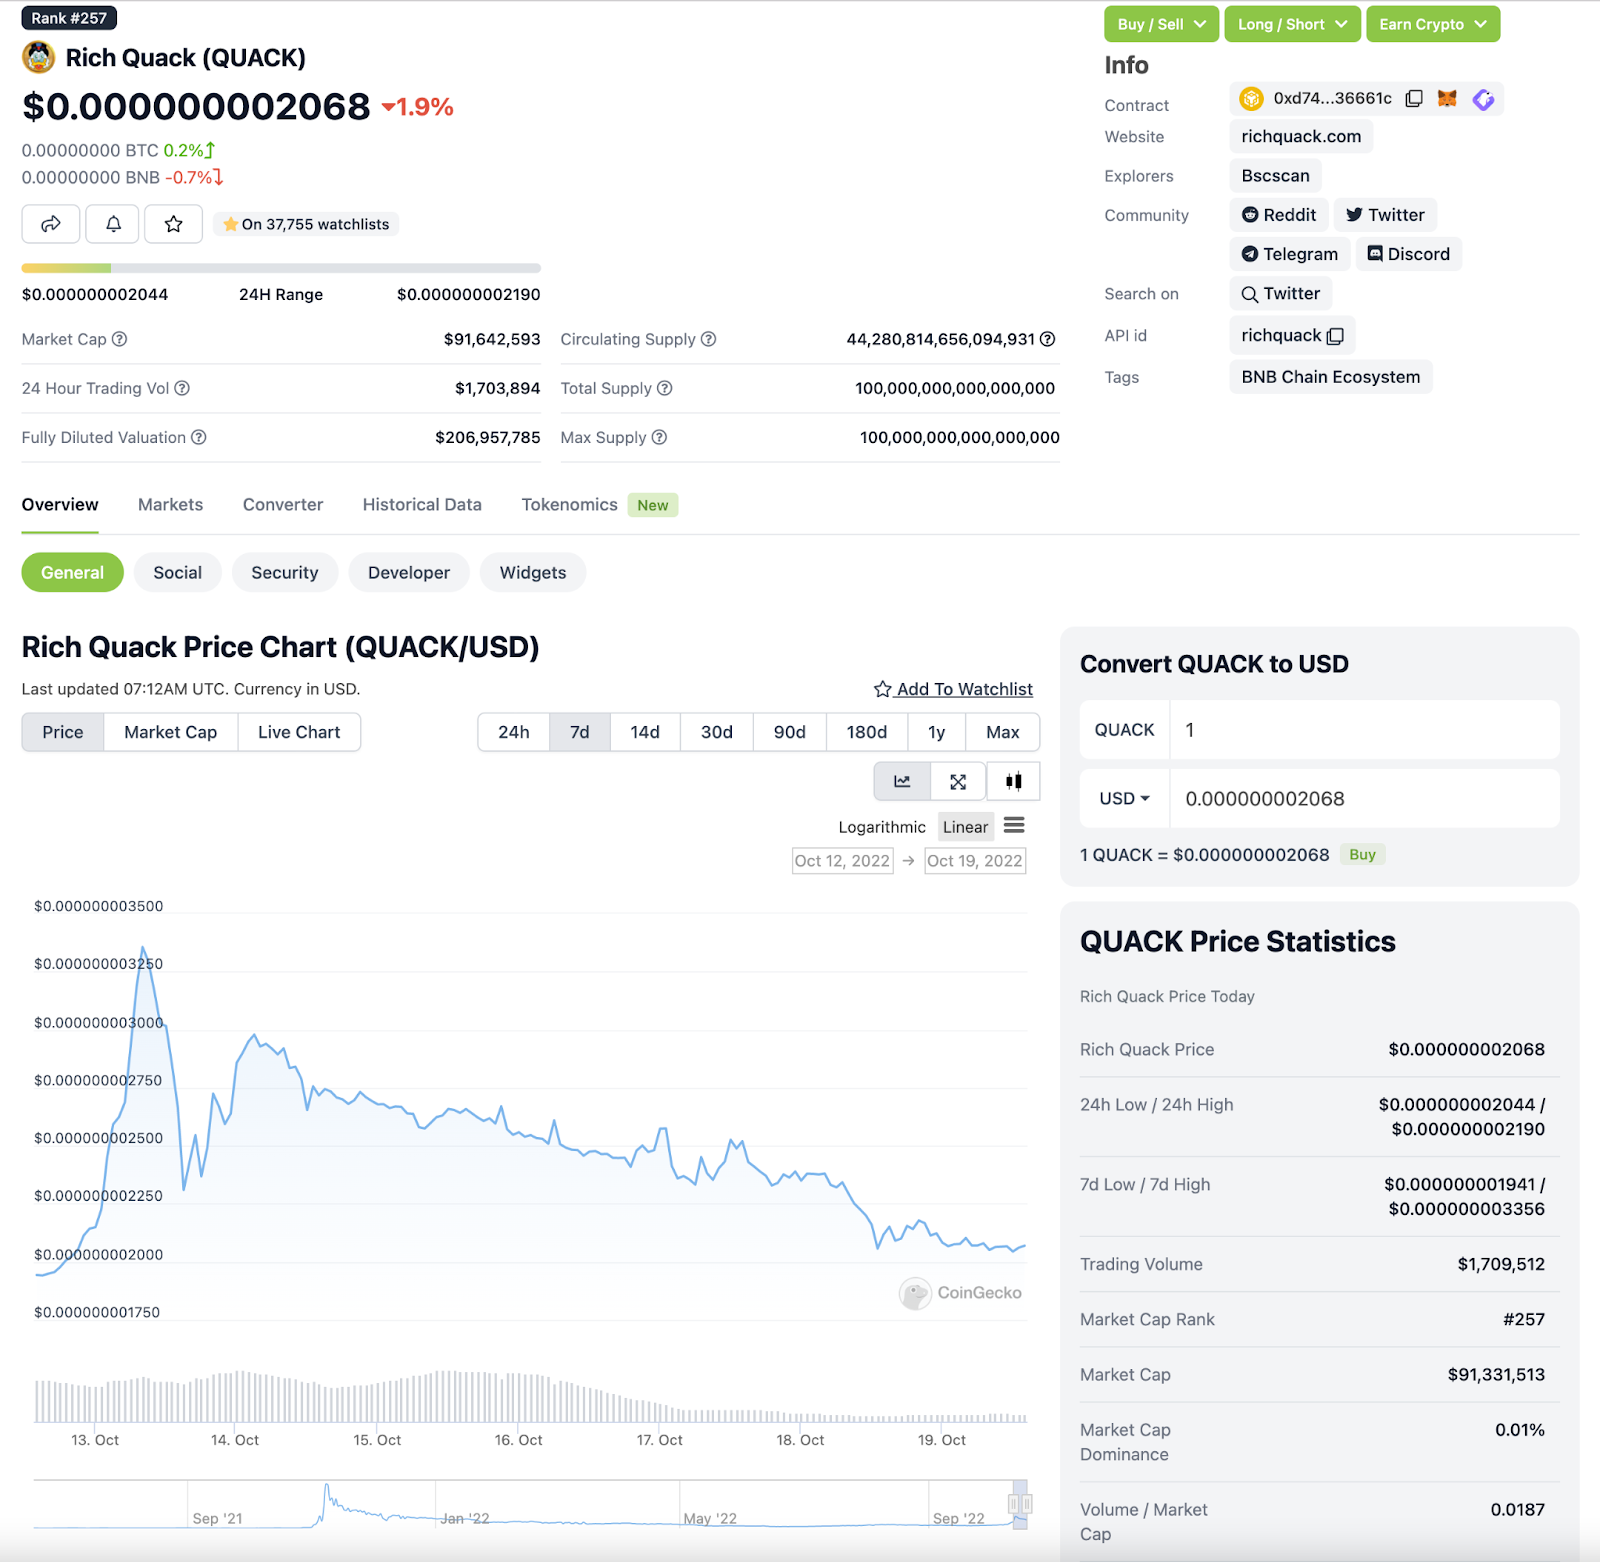Select the 14d time range
The width and height of the screenshot is (1600, 1562).
coord(645,732)
